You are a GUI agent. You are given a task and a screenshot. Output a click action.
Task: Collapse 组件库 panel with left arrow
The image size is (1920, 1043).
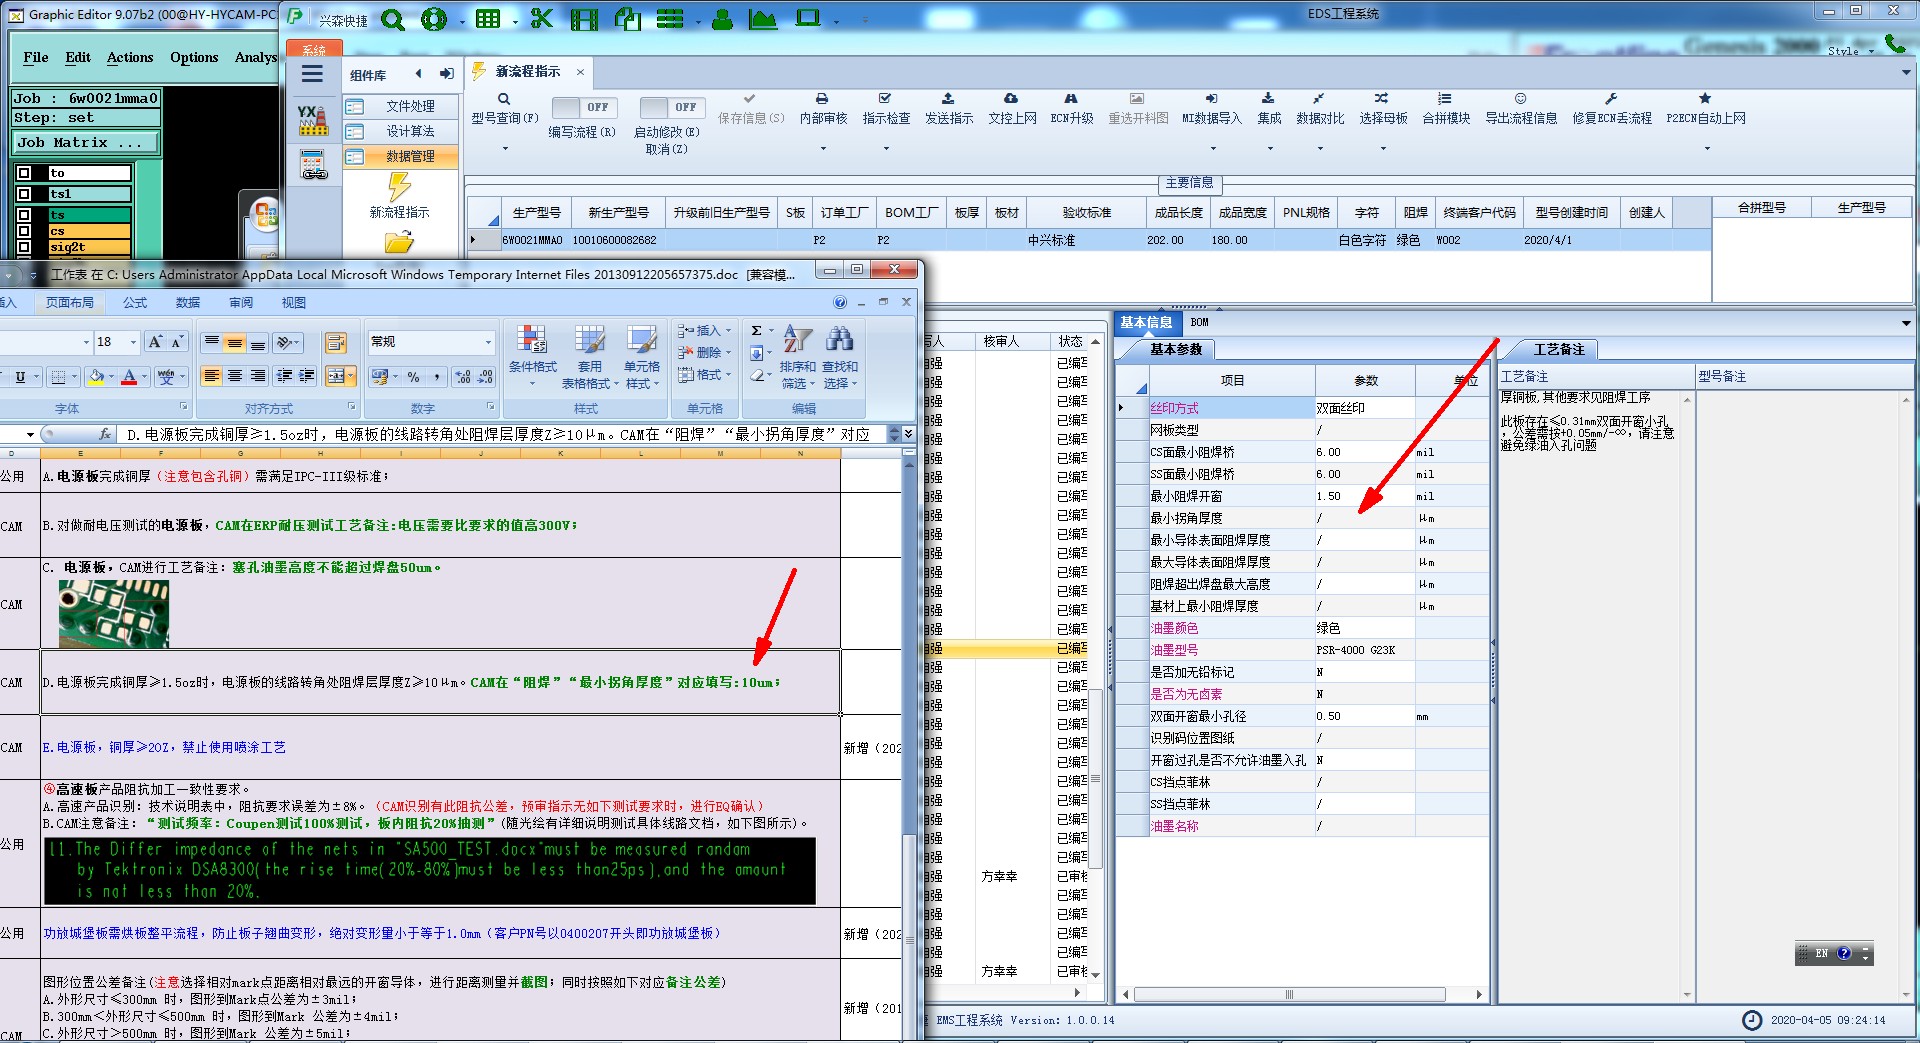coord(418,74)
